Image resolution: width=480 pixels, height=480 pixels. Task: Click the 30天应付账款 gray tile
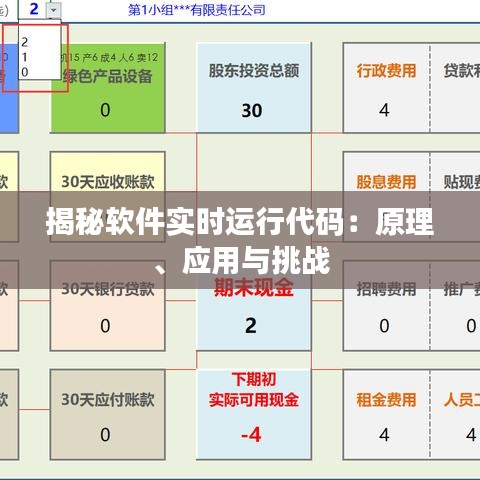coord(108,415)
